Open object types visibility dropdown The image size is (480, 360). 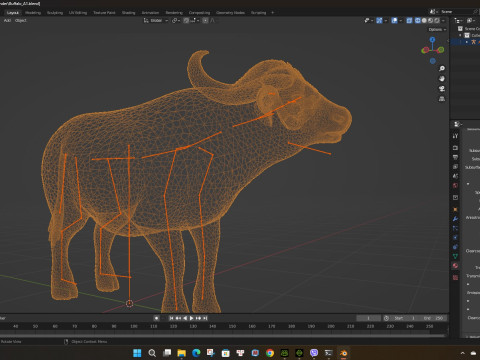point(368,20)
